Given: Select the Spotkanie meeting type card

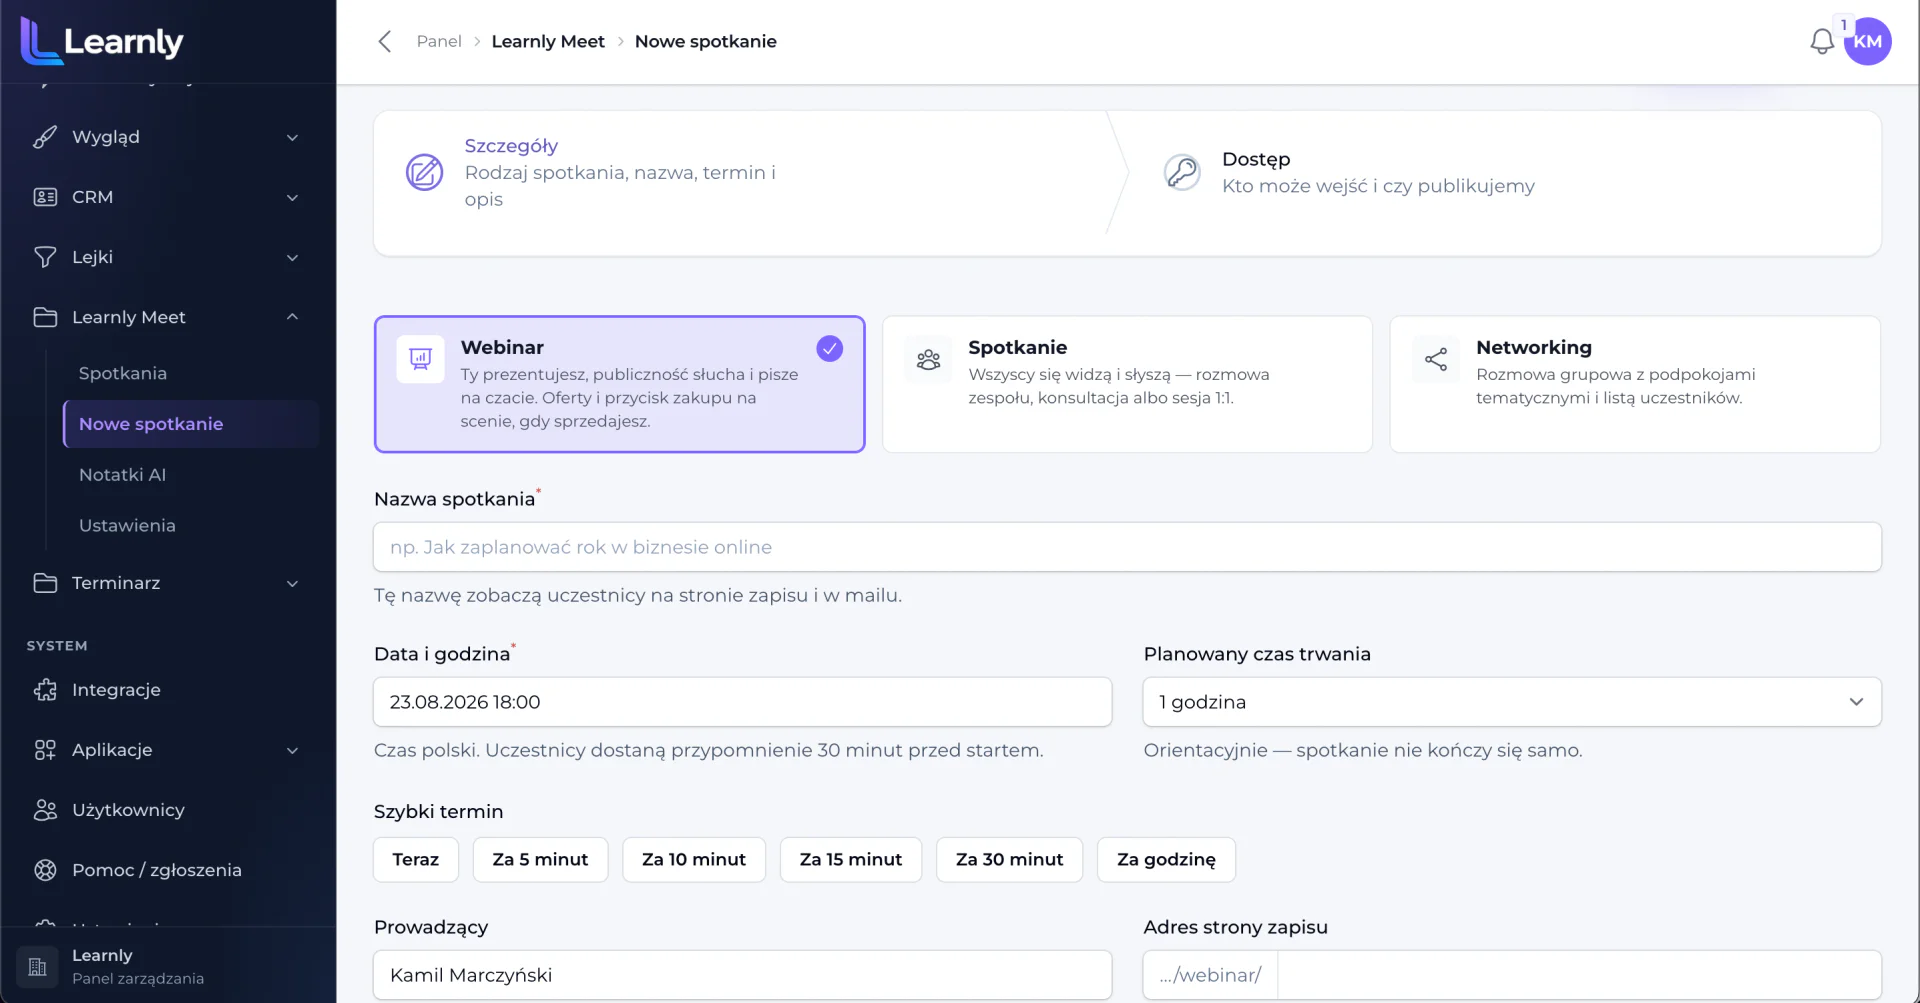Looking at the screenshot, I should [1127, 384].
